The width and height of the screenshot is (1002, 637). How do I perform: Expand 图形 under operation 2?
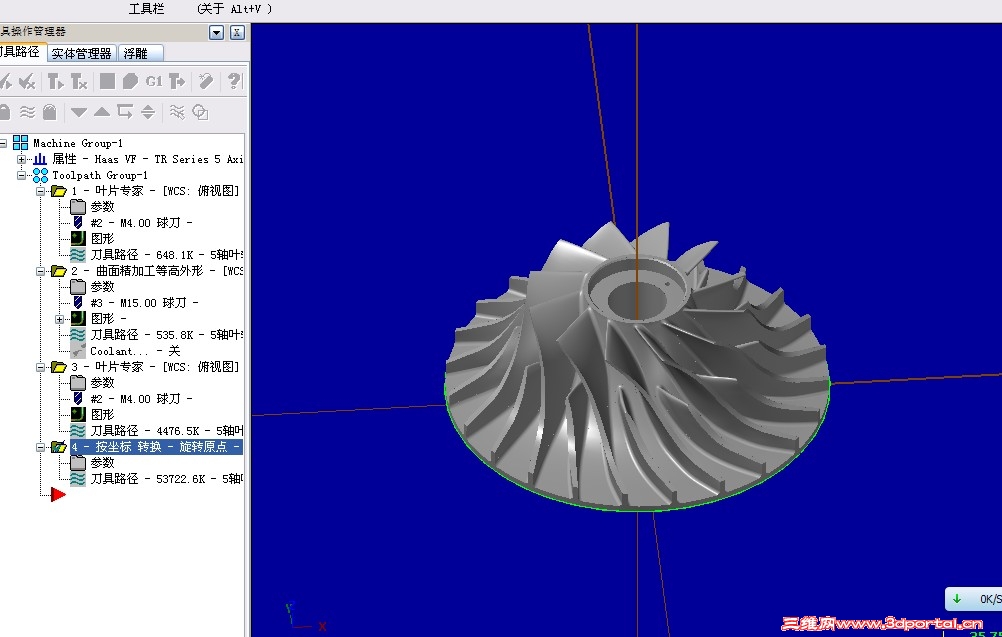point(59,319)
